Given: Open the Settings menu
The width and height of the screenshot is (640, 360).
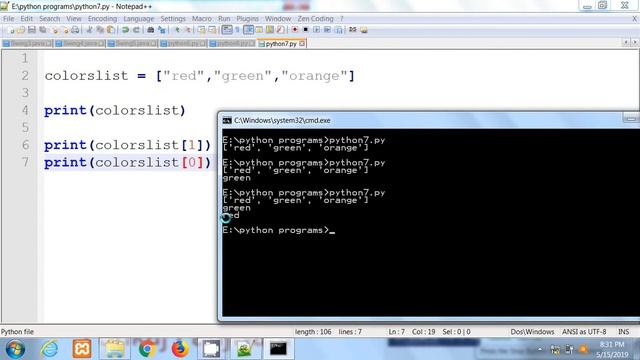Looking at the screenshot, I should tap(173, 19).
